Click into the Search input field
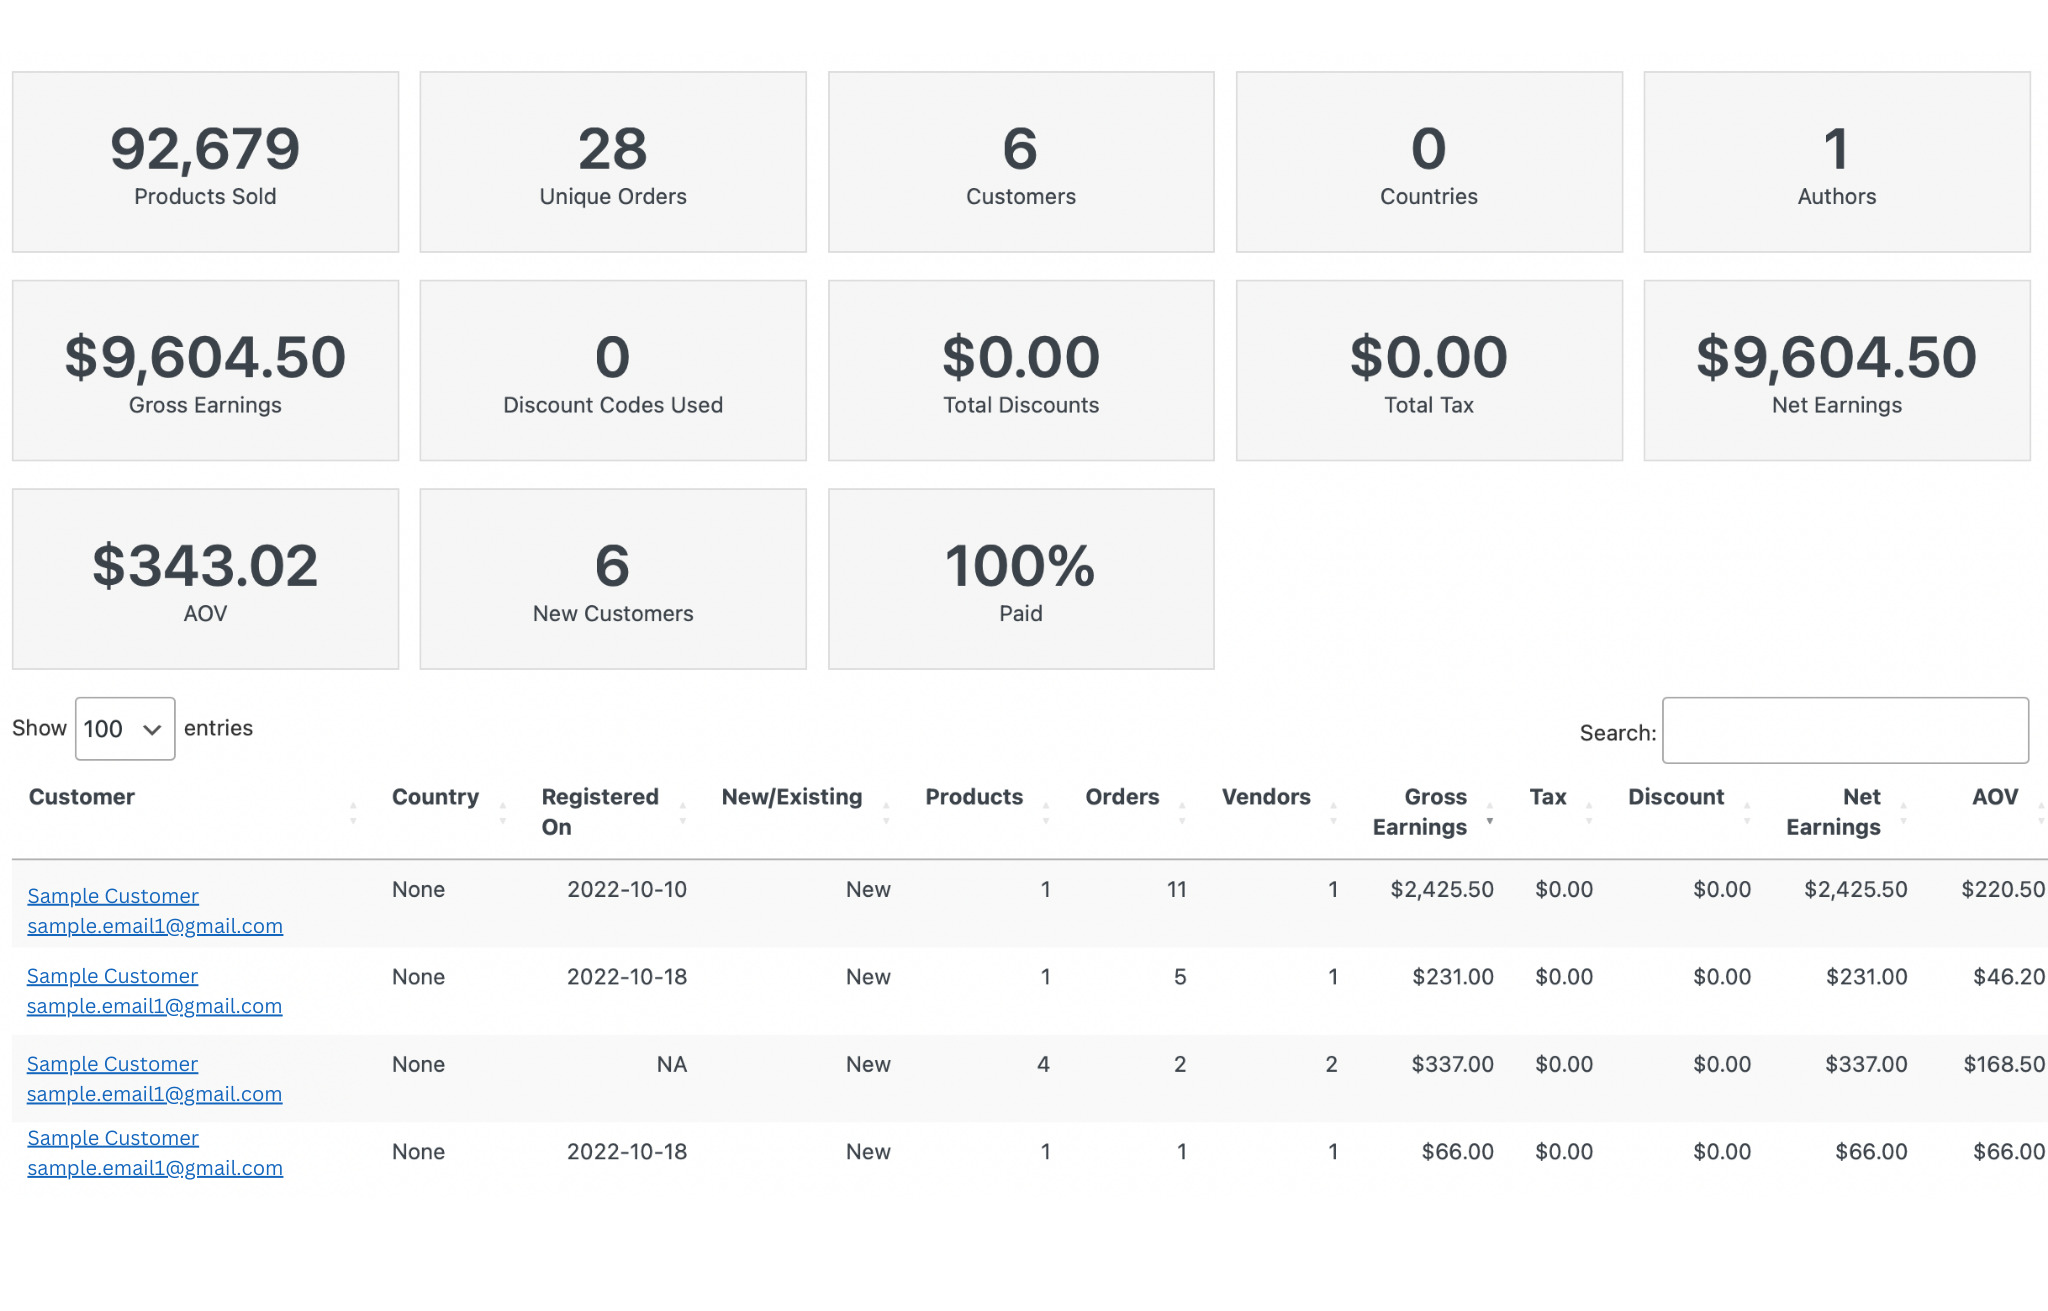The image size is (2048, 1311). 1845,731
